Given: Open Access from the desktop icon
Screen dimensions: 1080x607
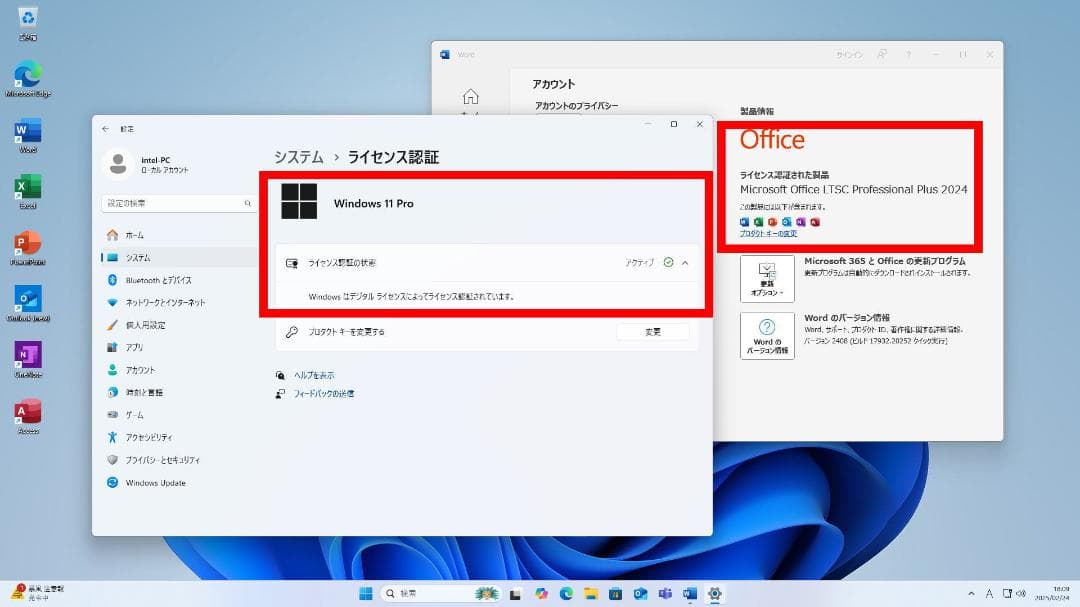Looking at the screenshot, I should pos(27,412).
